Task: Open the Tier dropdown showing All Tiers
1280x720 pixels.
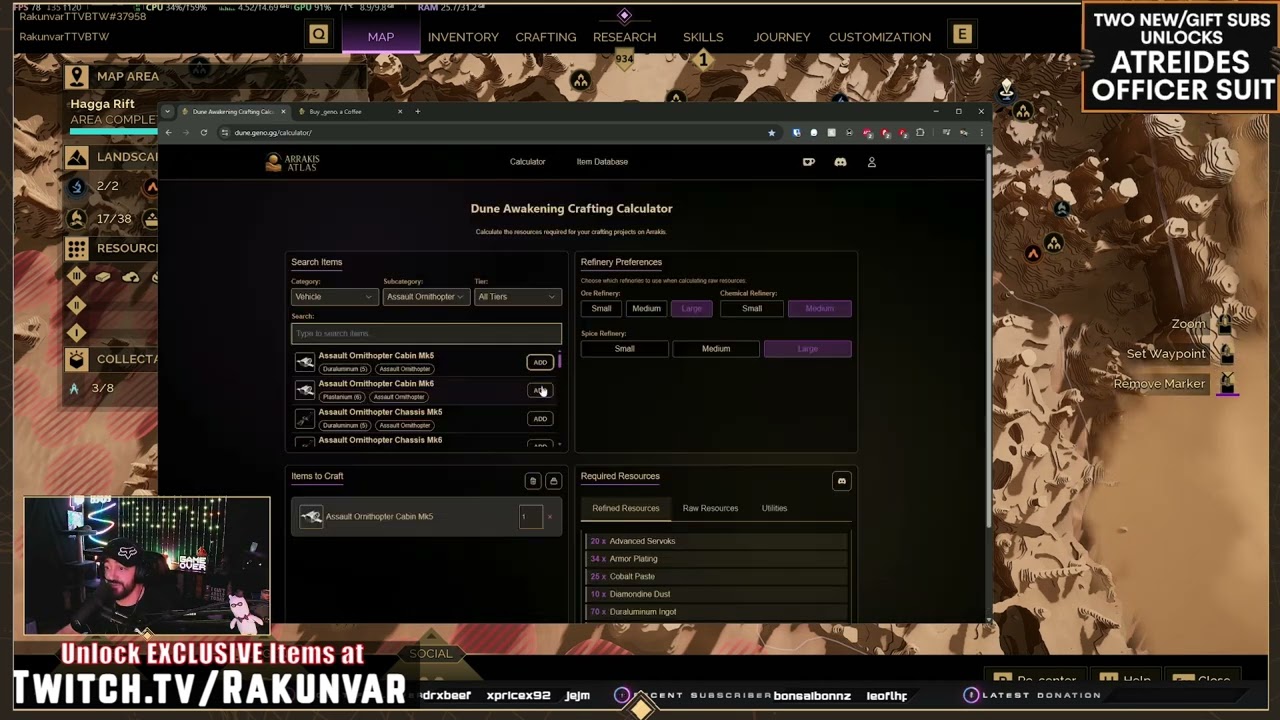Action: (x=517, y=297)
